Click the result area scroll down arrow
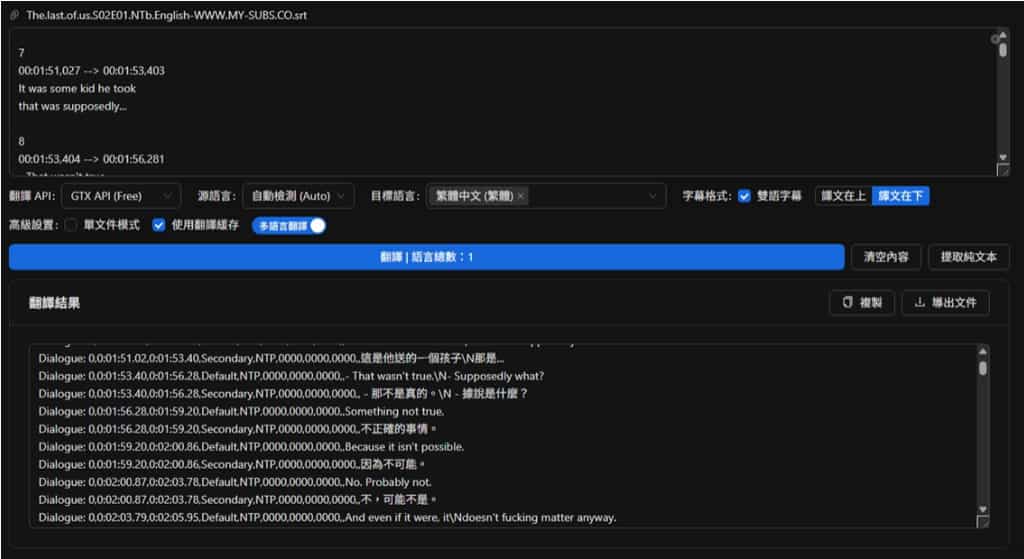The height and width of the screenshot is (559, 1024). coord(982,509)
